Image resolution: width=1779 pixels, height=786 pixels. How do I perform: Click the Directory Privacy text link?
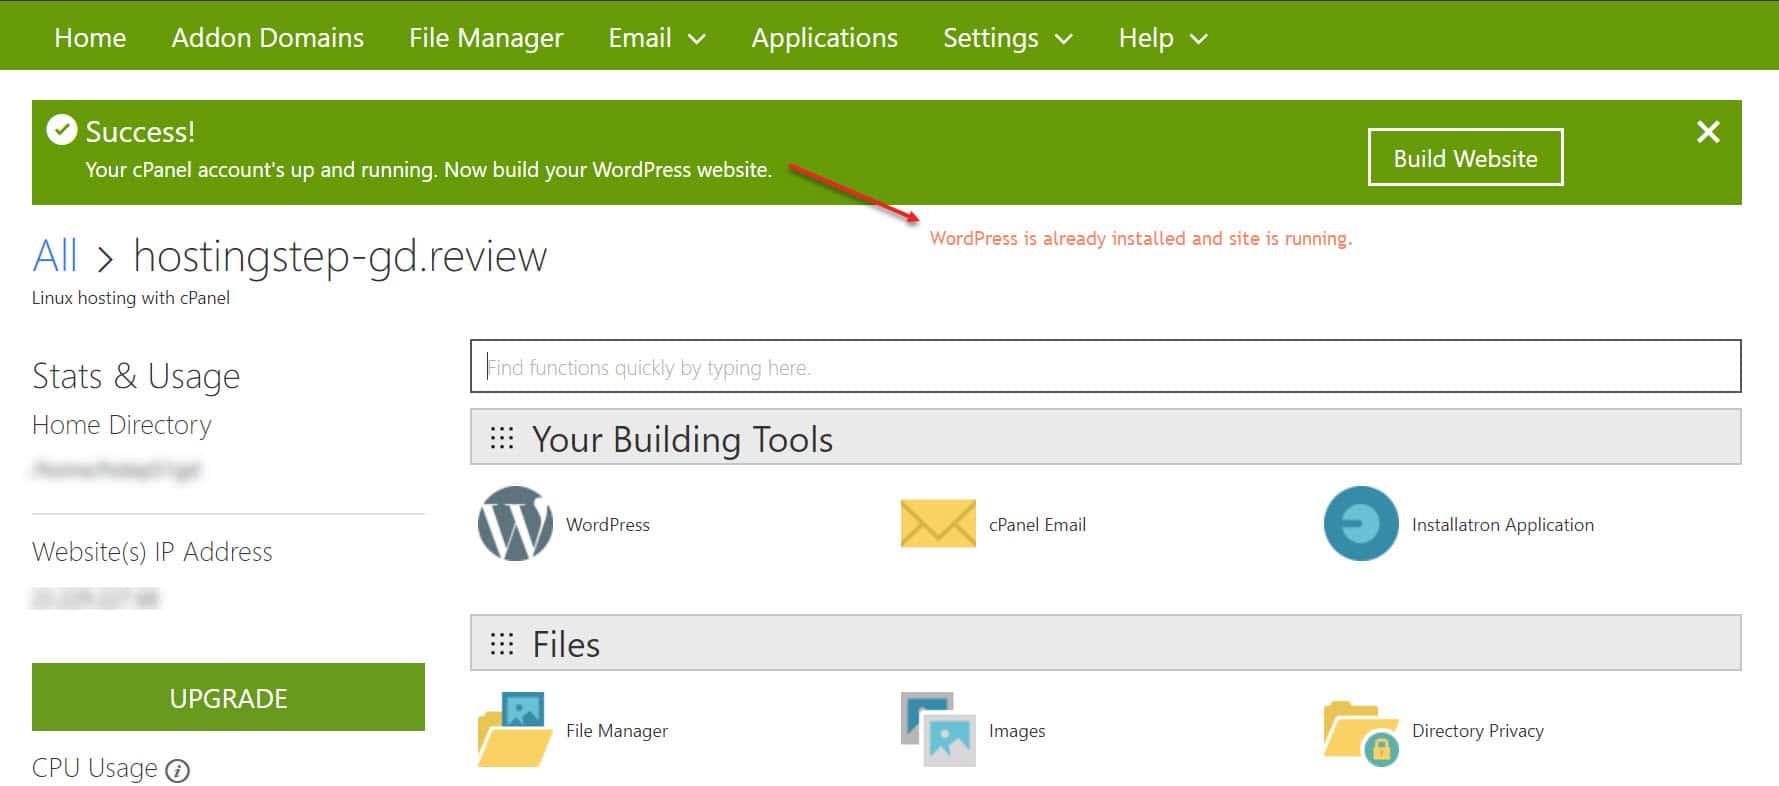[x=1478, y=731]
